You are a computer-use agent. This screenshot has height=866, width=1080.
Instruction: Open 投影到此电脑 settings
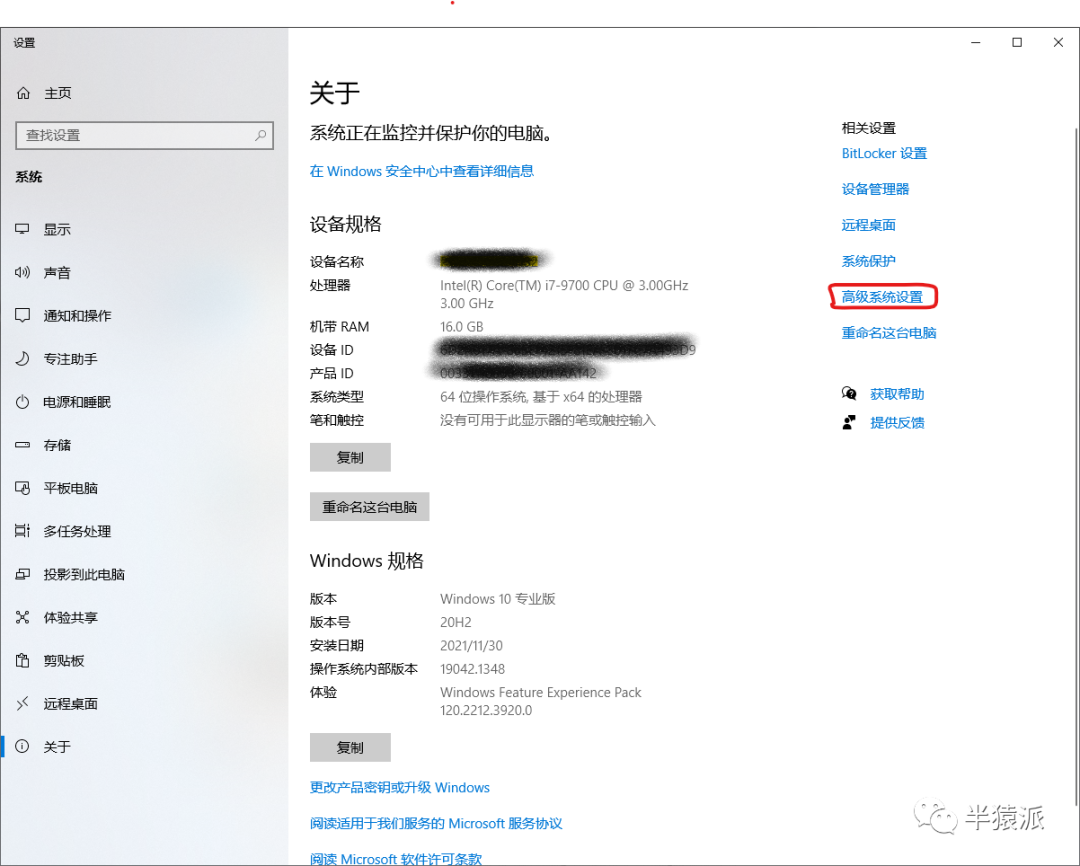click(x=144, y=575)
